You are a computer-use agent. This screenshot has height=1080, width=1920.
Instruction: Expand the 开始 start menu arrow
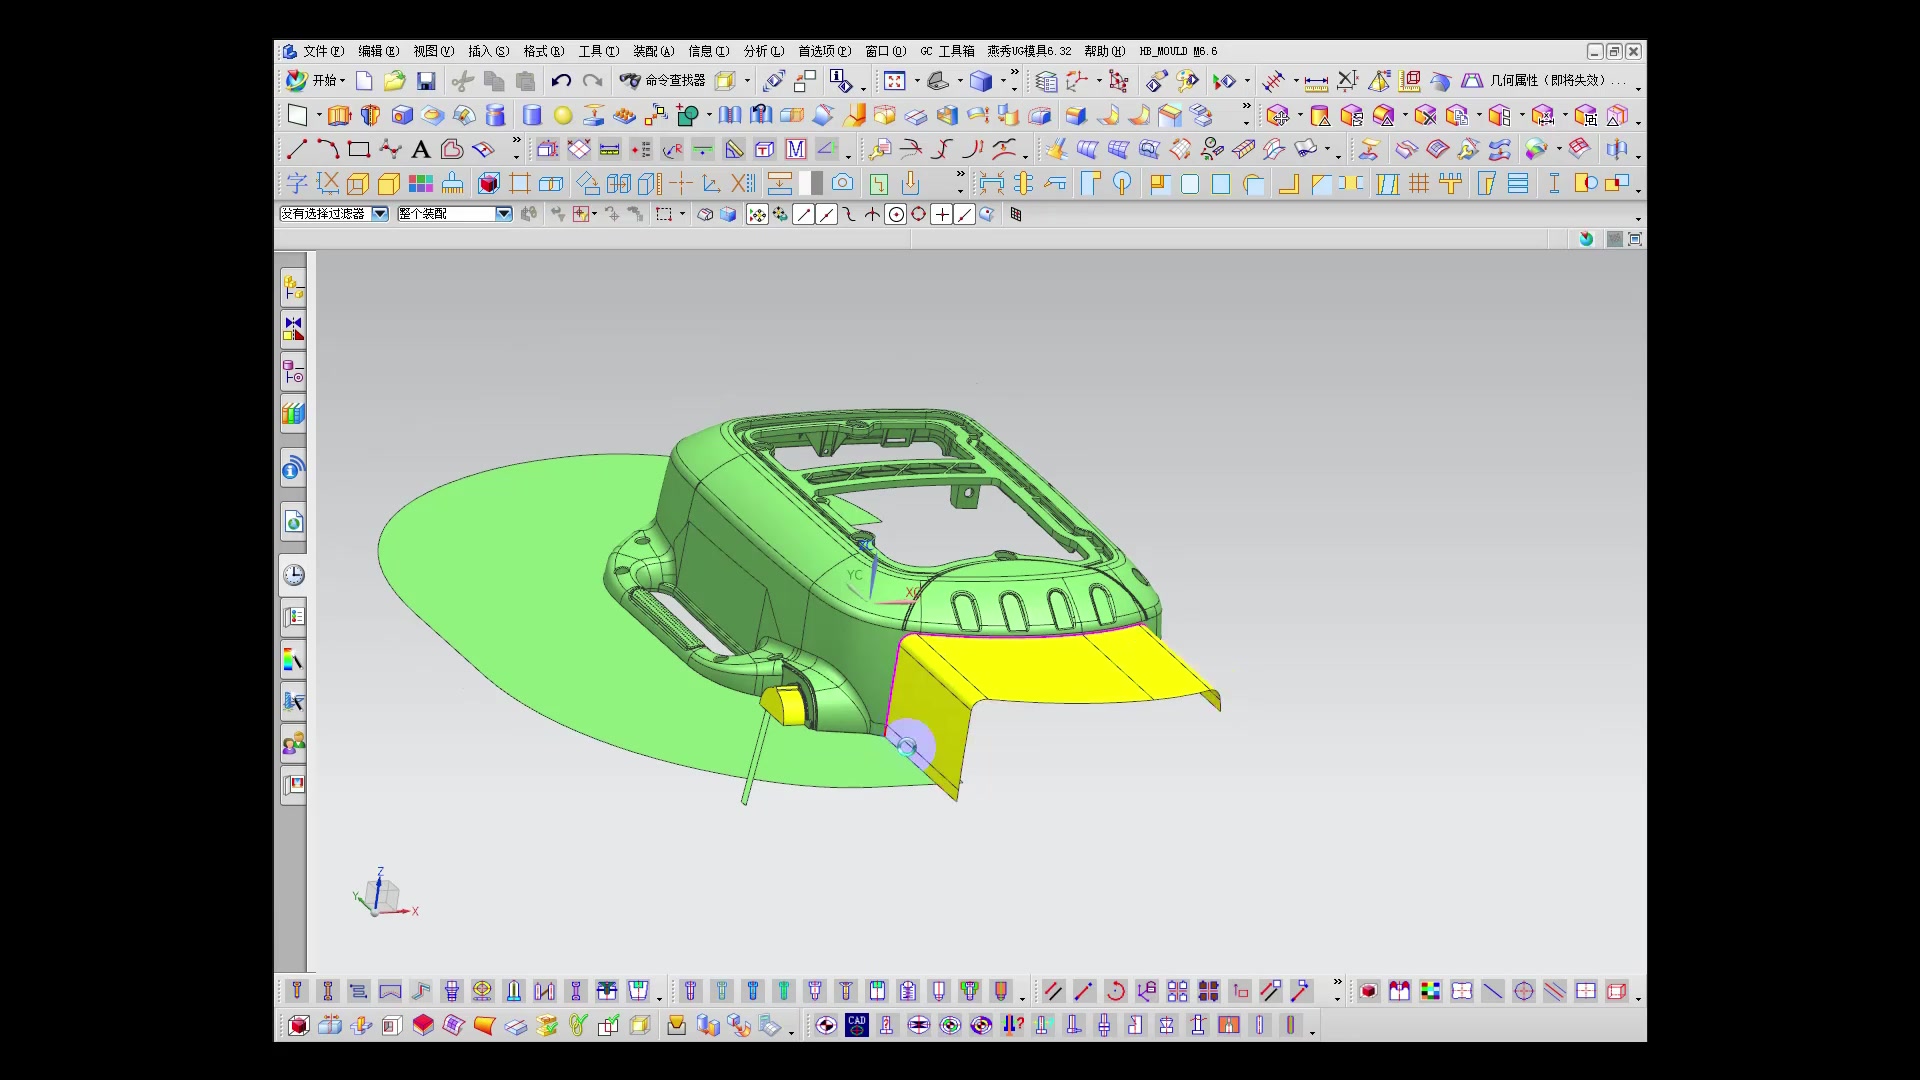(x=342, y=81)
